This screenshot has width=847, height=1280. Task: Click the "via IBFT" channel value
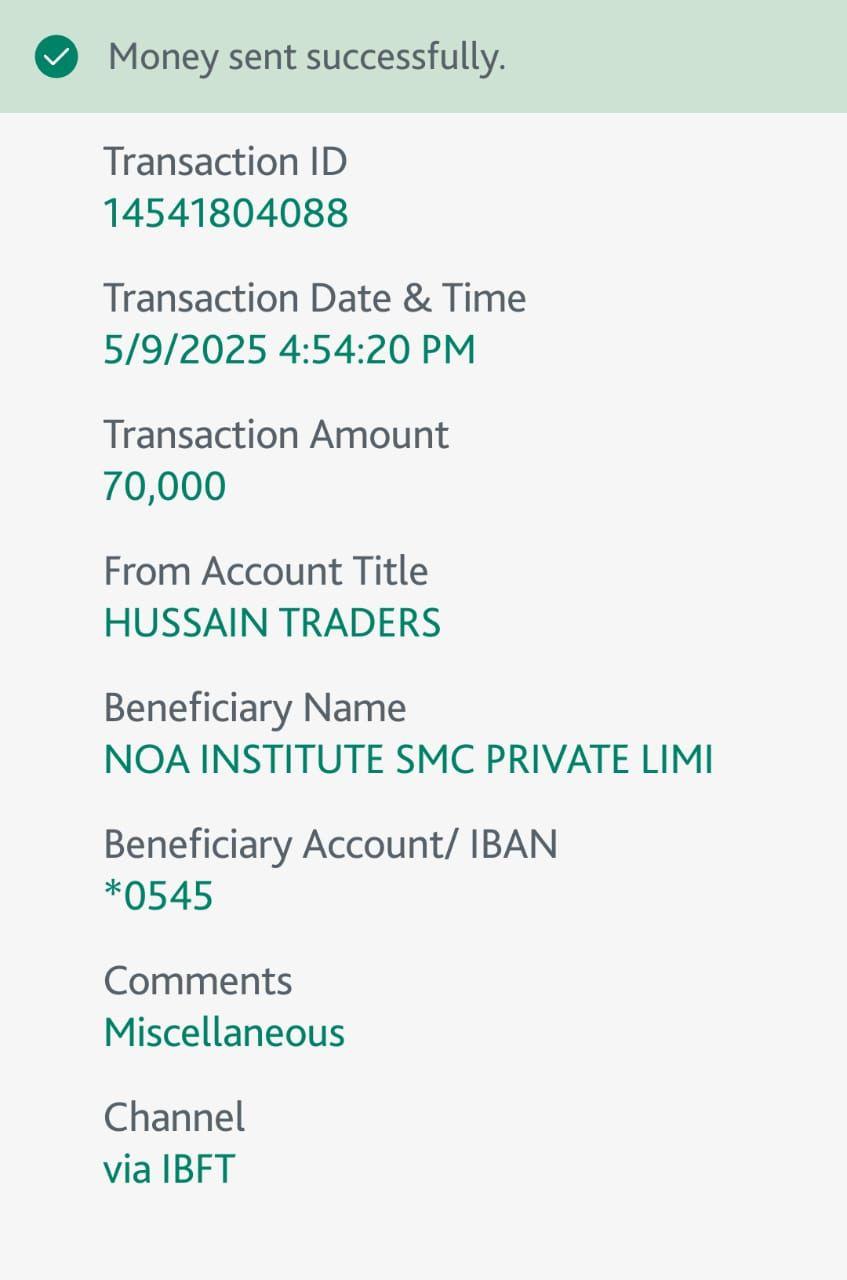(x=169, y=1169)
